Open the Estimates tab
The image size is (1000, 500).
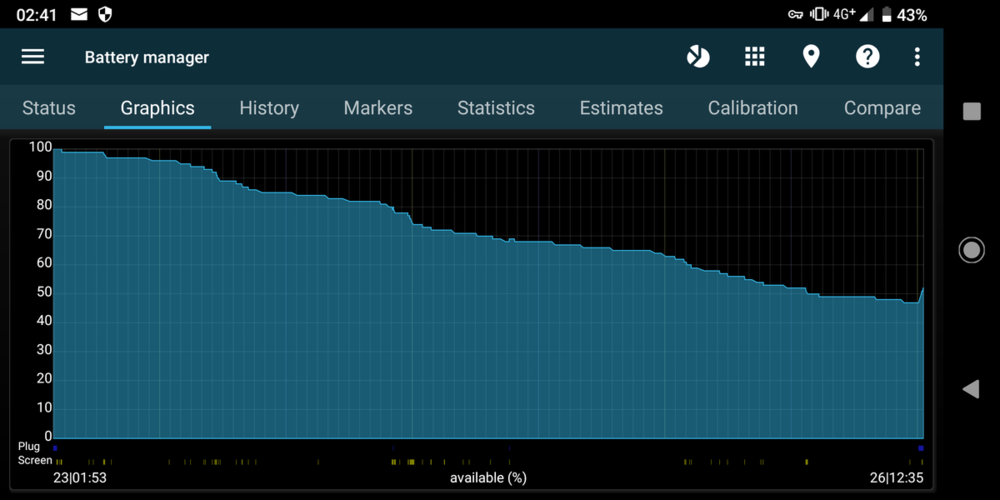[621, 108]
